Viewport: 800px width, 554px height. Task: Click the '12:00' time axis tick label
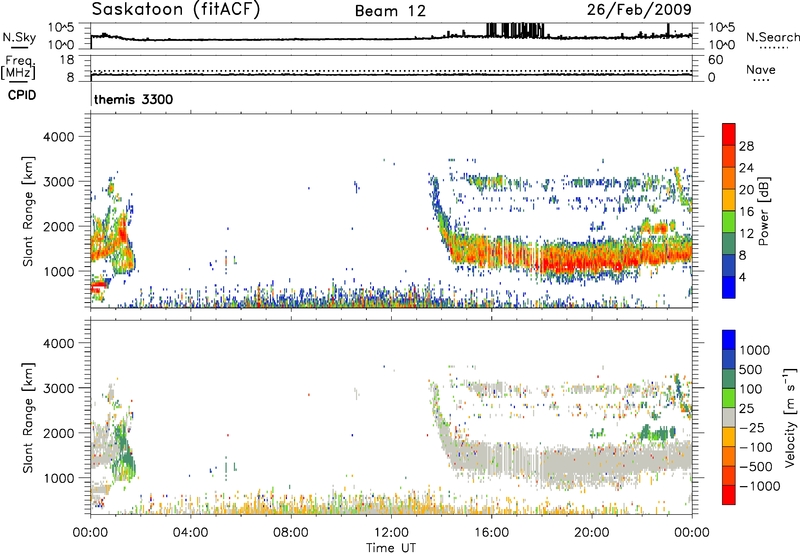point(391,533)
